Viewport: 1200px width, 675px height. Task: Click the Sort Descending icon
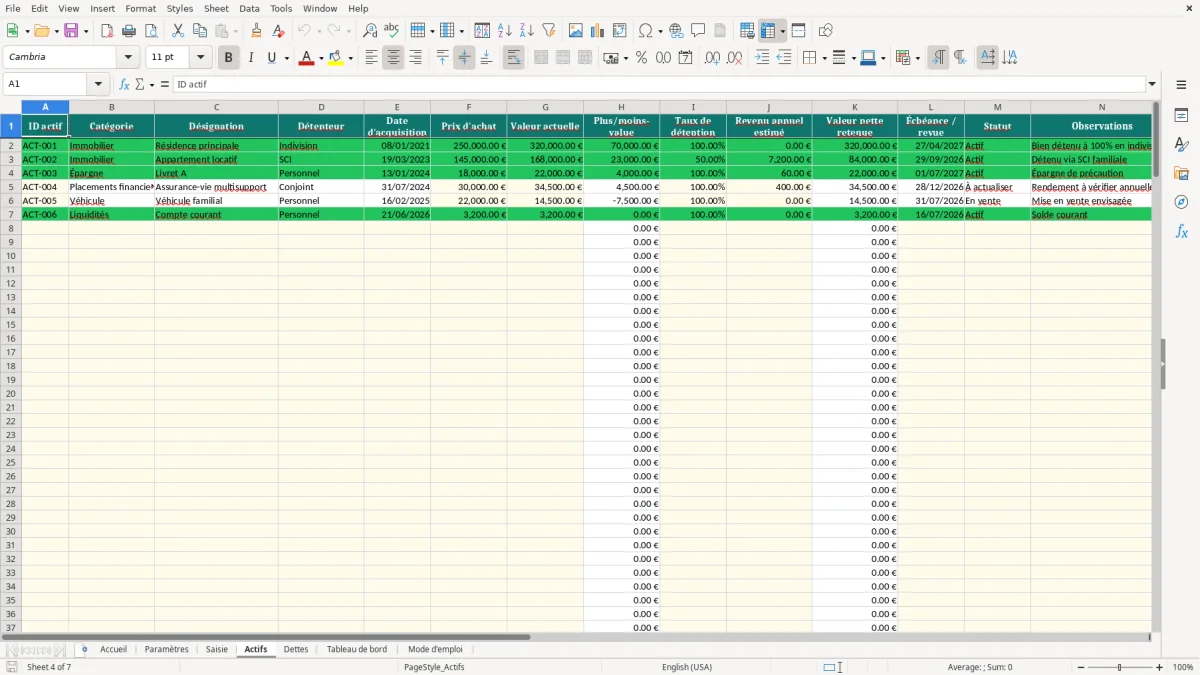527,31
